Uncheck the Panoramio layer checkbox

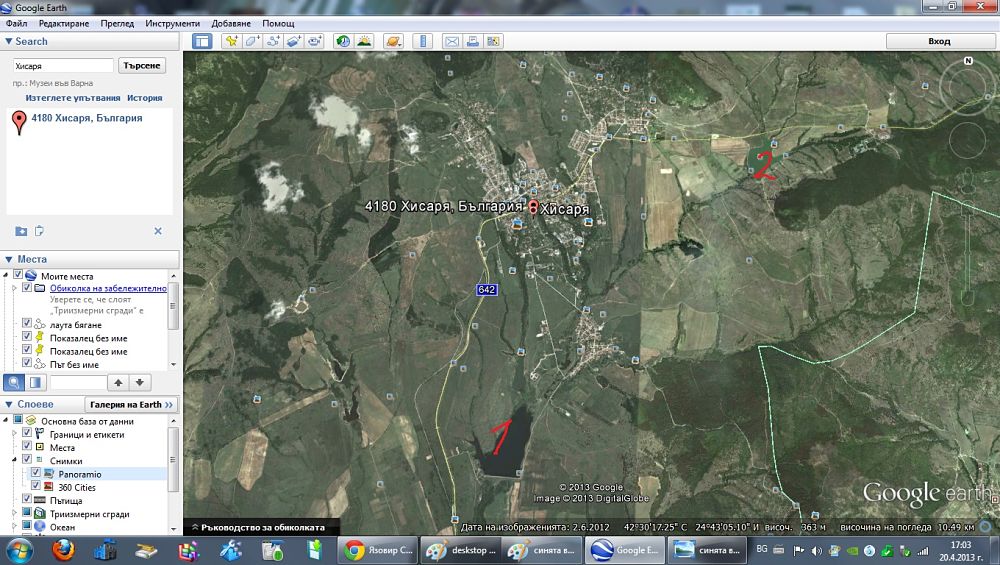click(x=37, y=473)
